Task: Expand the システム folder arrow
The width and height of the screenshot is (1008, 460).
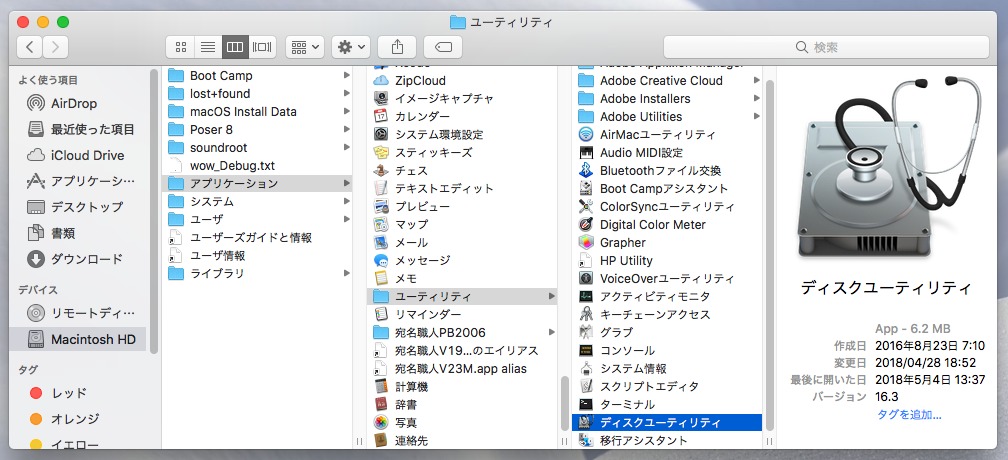Action: [346, 201]
